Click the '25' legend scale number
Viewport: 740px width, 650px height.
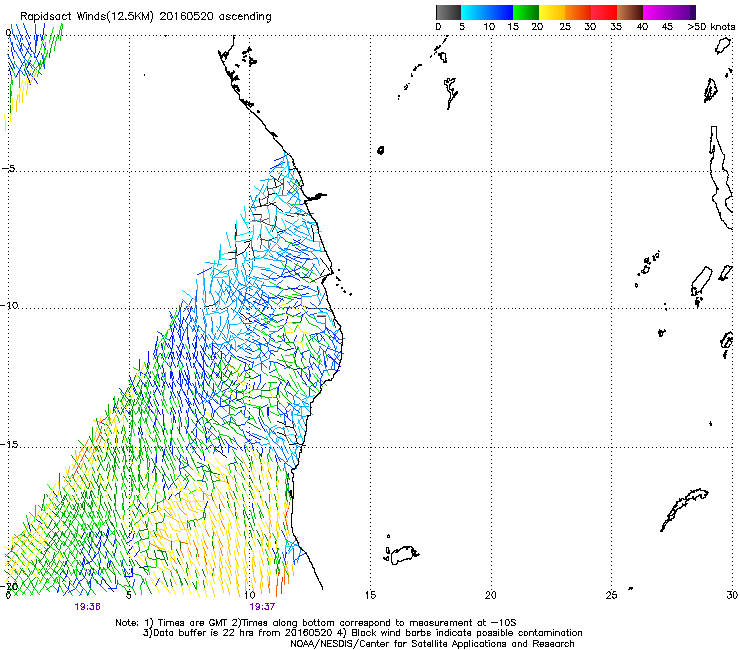tap(565, 27)
